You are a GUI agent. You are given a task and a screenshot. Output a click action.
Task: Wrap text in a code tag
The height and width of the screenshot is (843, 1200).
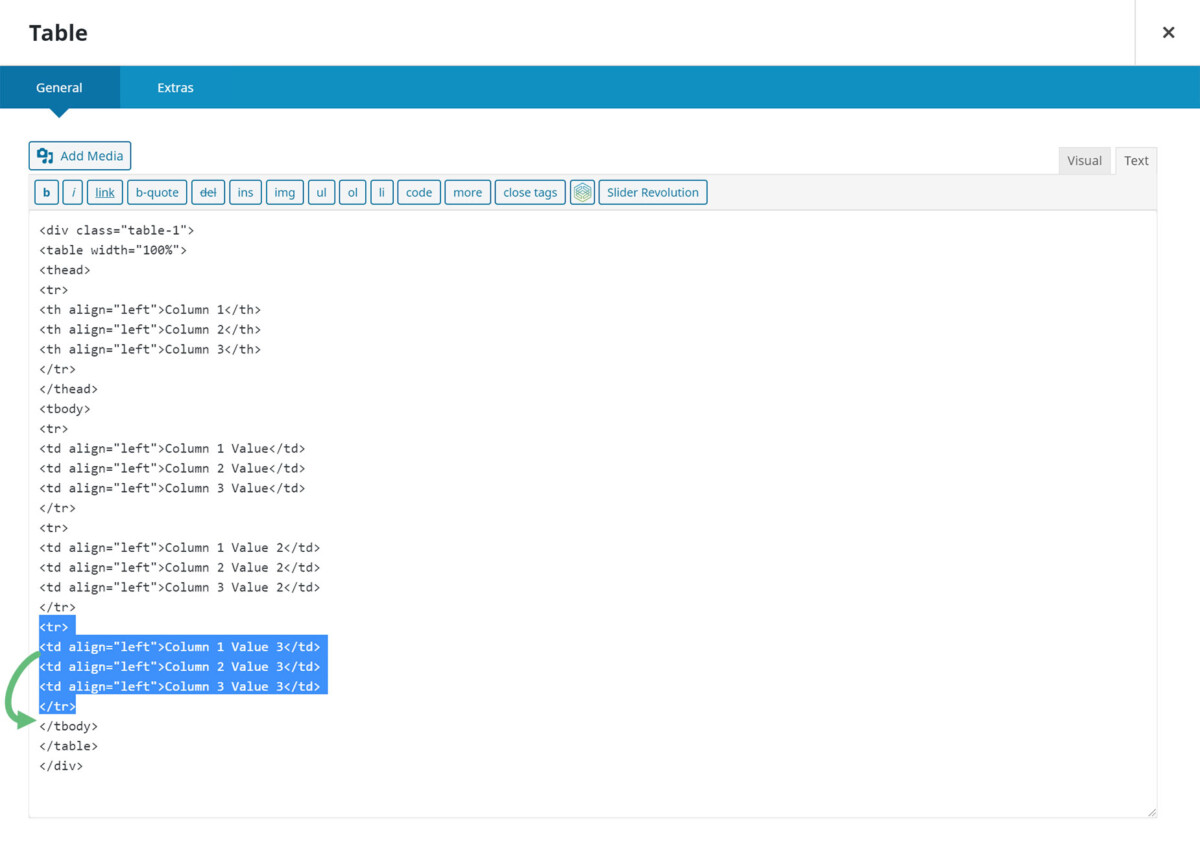click(x=418, y=192)
